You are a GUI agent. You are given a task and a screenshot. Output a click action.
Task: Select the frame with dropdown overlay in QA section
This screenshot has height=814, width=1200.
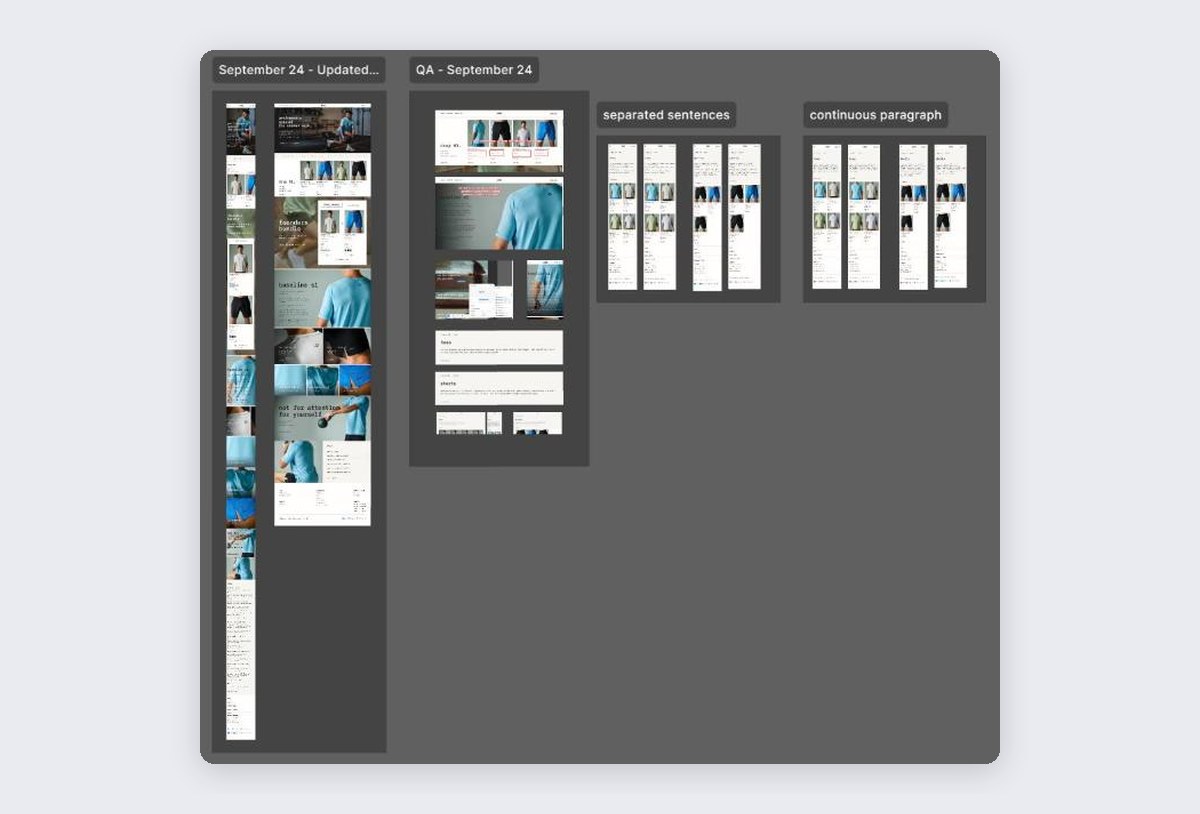pyautogui.click(x=474, y=290)
